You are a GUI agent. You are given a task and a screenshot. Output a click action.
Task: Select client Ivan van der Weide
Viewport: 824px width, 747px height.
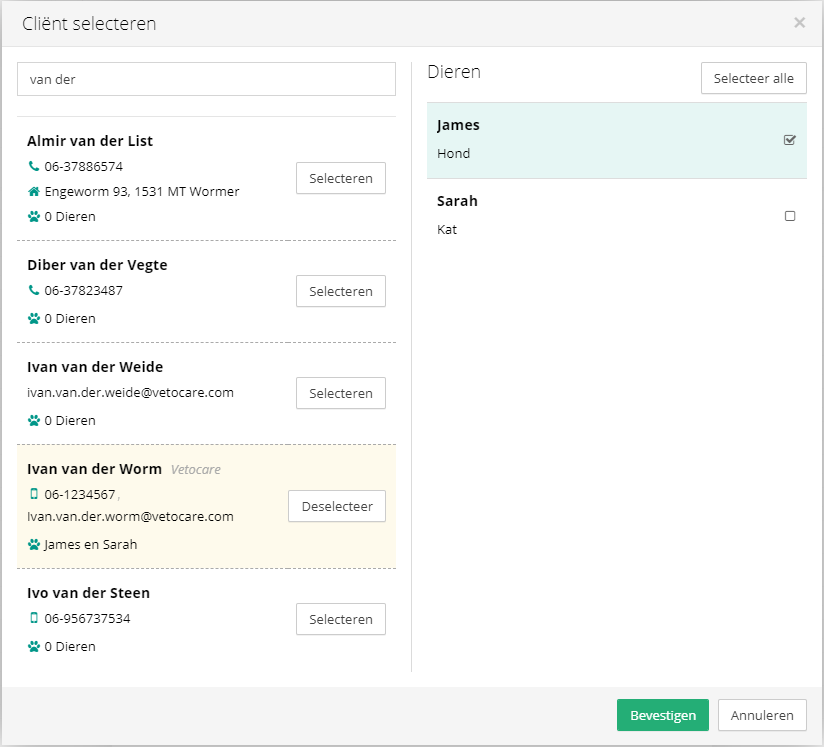point(341,393)
